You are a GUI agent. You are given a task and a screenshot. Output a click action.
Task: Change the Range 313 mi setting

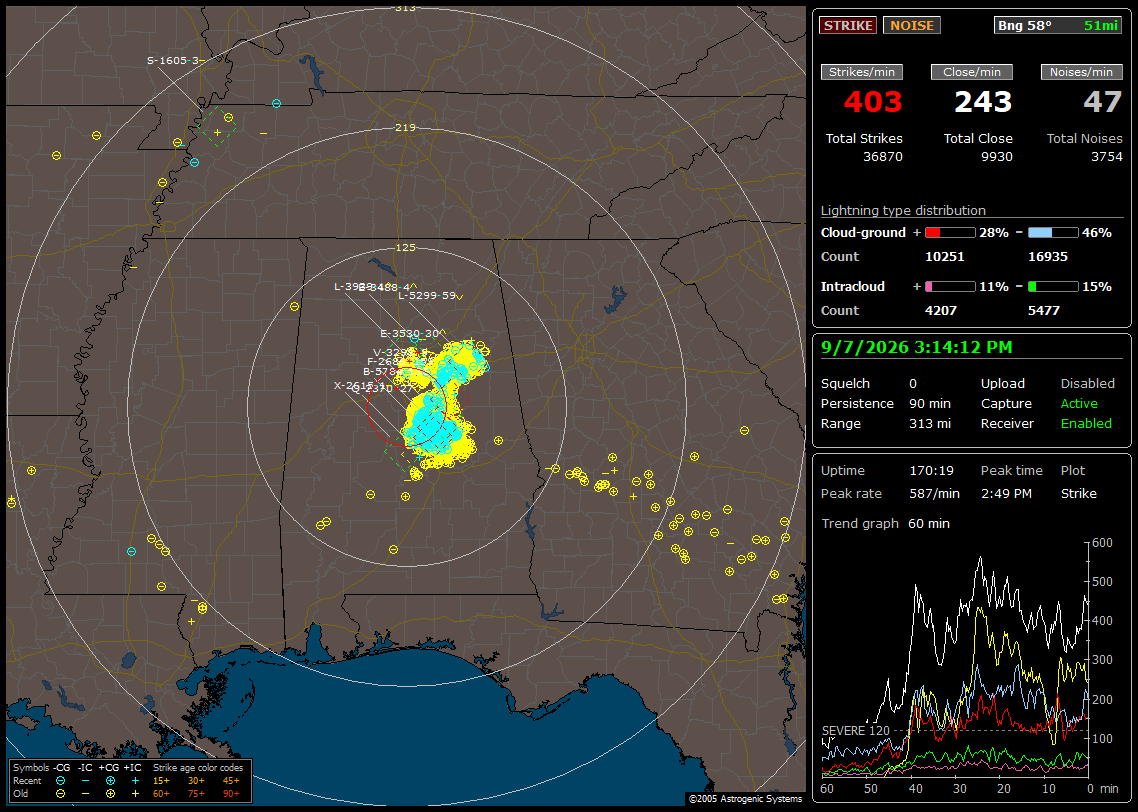click(930, 423)
